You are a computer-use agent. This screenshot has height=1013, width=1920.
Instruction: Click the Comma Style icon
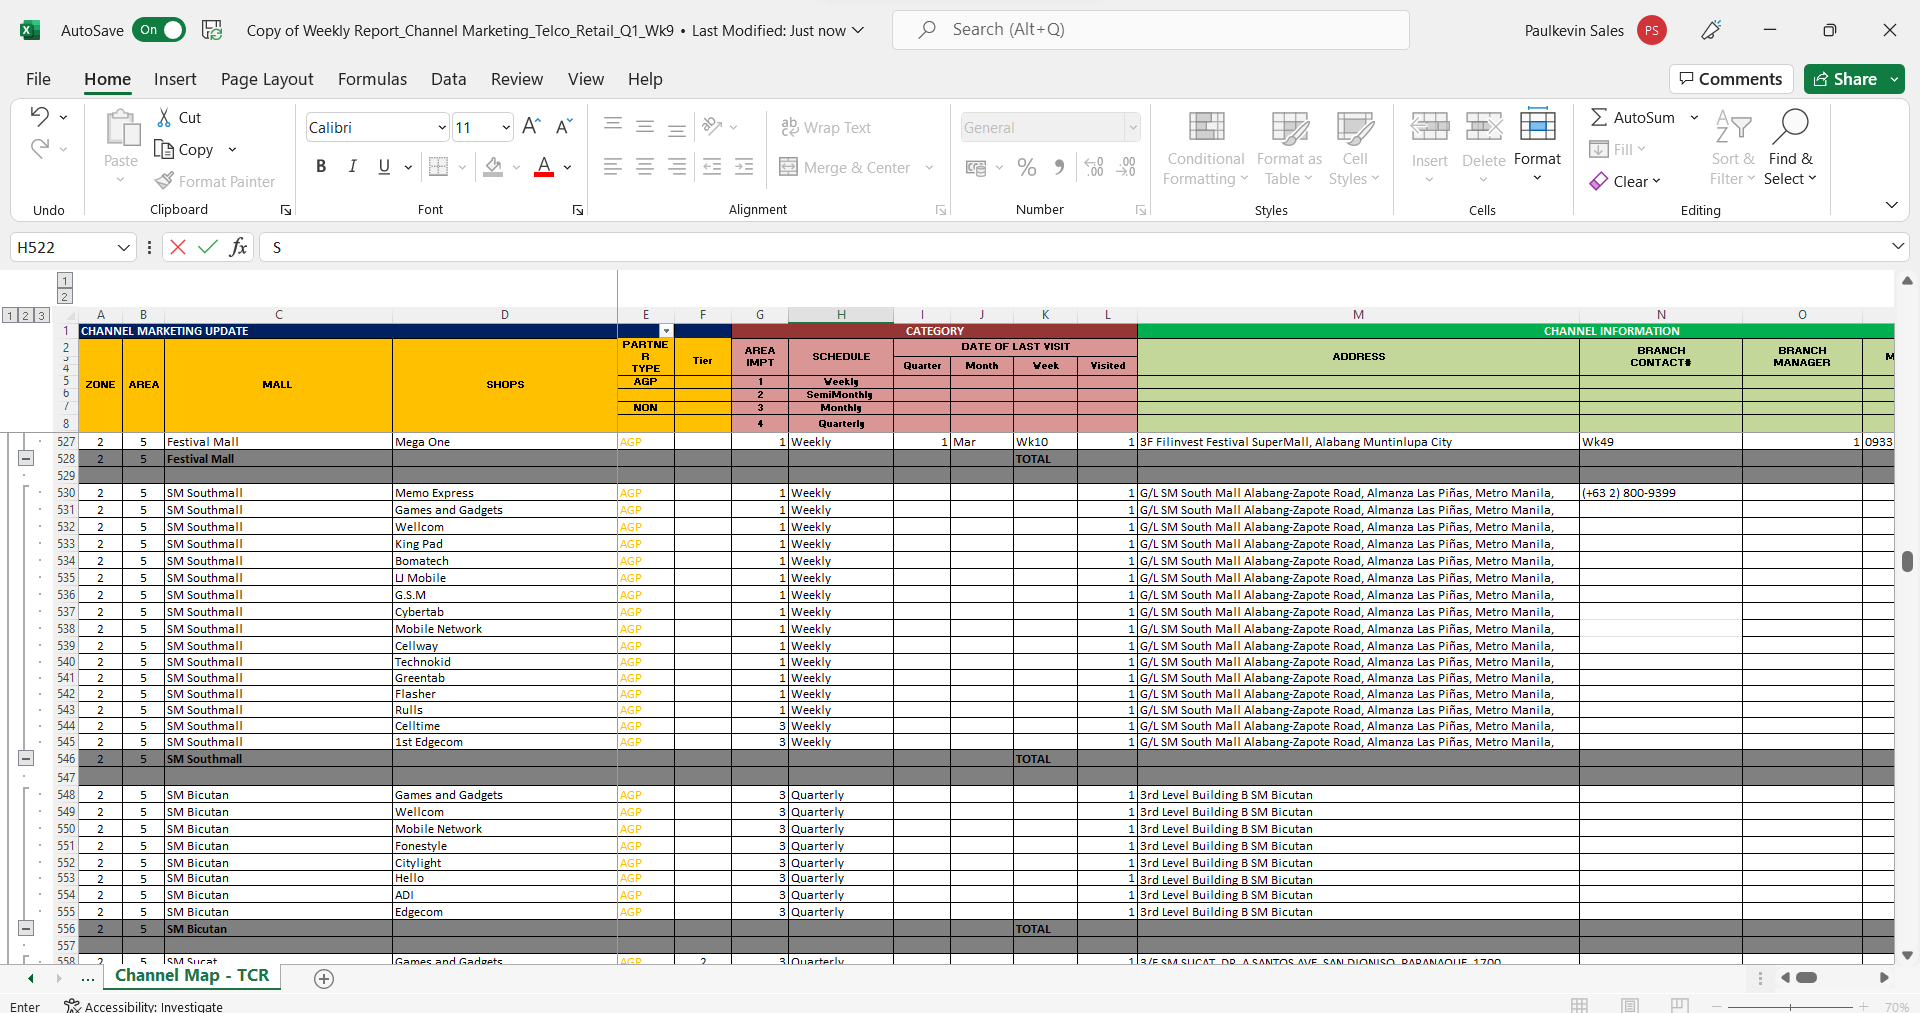point(1059,167)
